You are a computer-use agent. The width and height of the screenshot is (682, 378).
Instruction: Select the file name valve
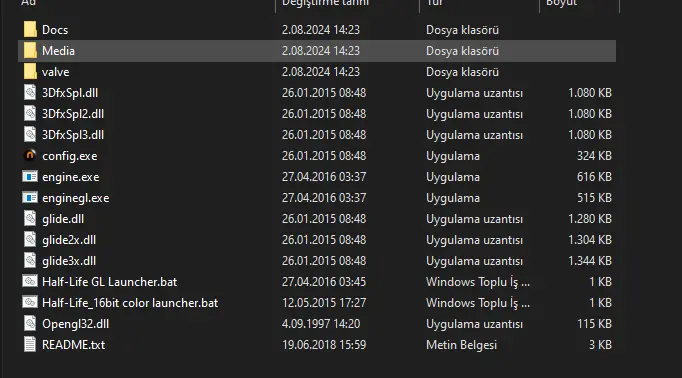(x=56, y=72)
